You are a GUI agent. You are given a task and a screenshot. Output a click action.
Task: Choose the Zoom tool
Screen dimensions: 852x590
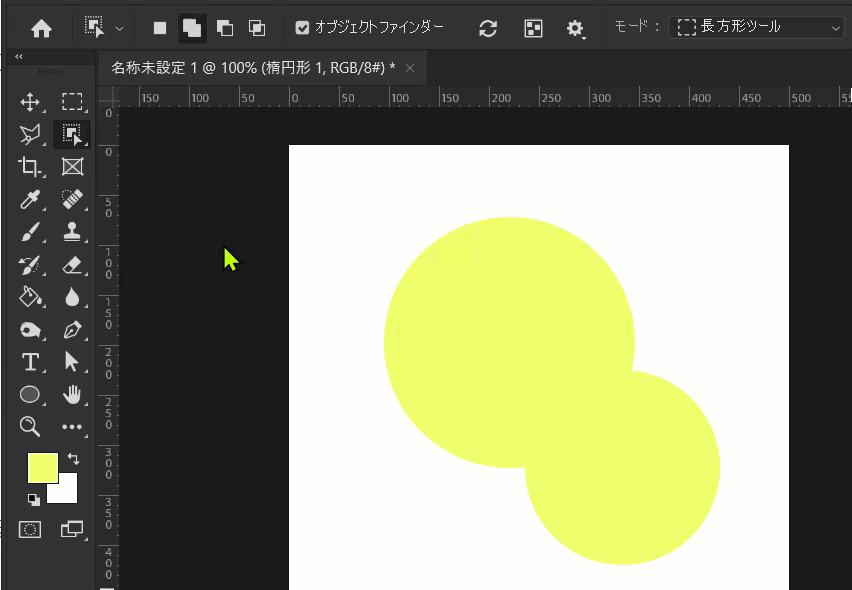coord(30,427)
